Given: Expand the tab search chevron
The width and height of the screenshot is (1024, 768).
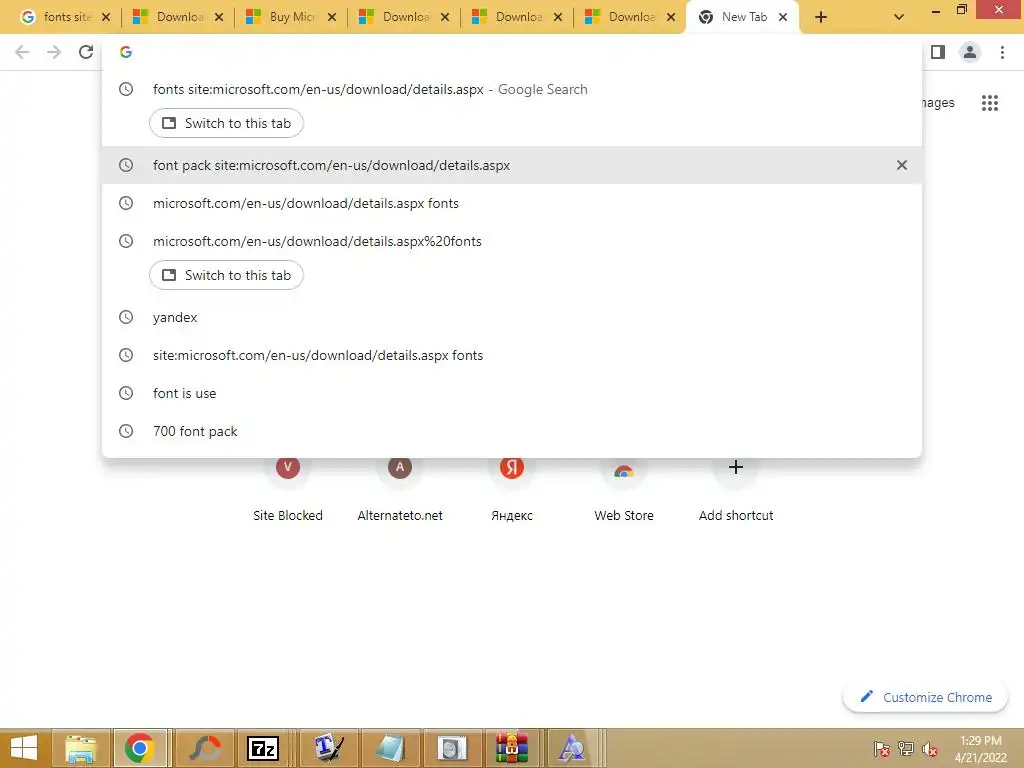Looking at the screenshot, I should pyautogui.click(x=899, y=17).
